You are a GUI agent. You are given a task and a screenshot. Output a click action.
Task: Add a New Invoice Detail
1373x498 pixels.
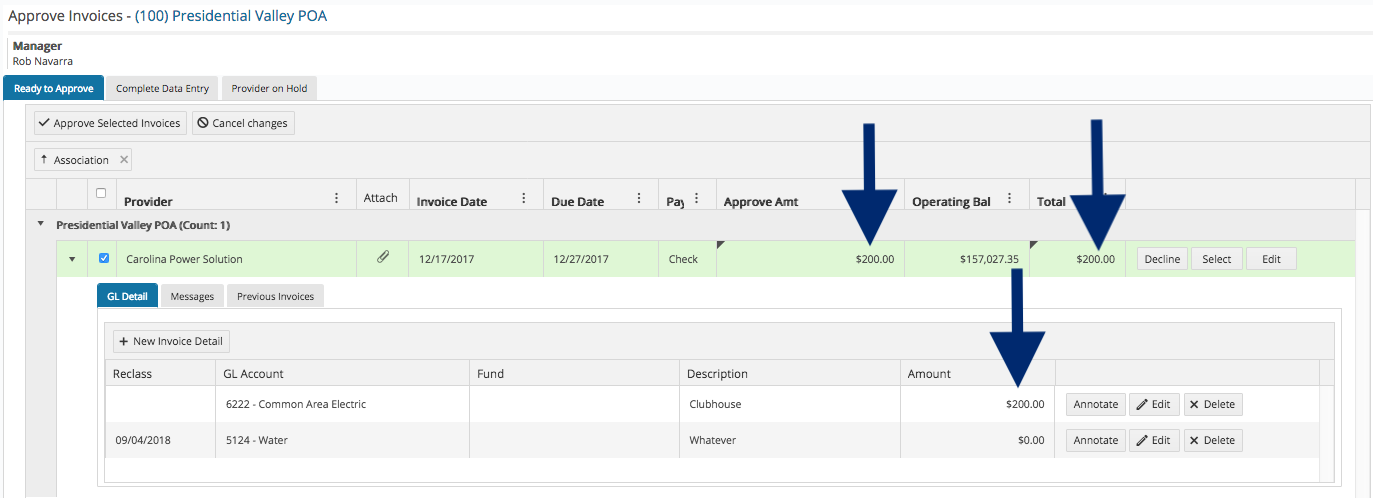[x=171, y=341]
